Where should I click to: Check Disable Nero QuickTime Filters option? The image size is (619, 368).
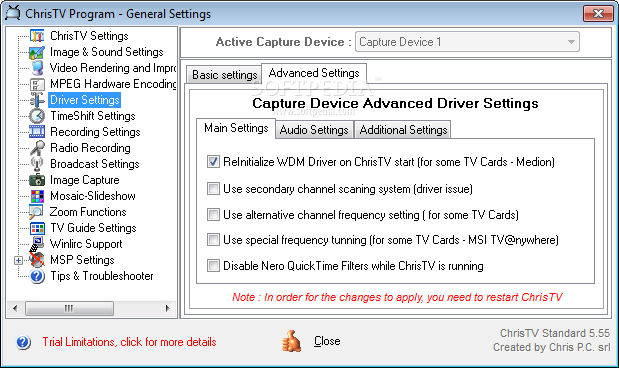(x=213, y=265)
